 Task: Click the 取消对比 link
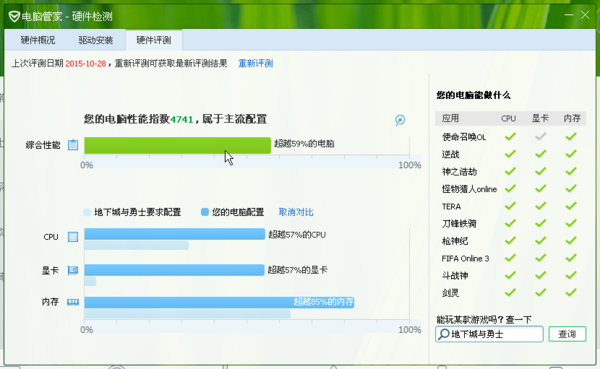[296, 212]
